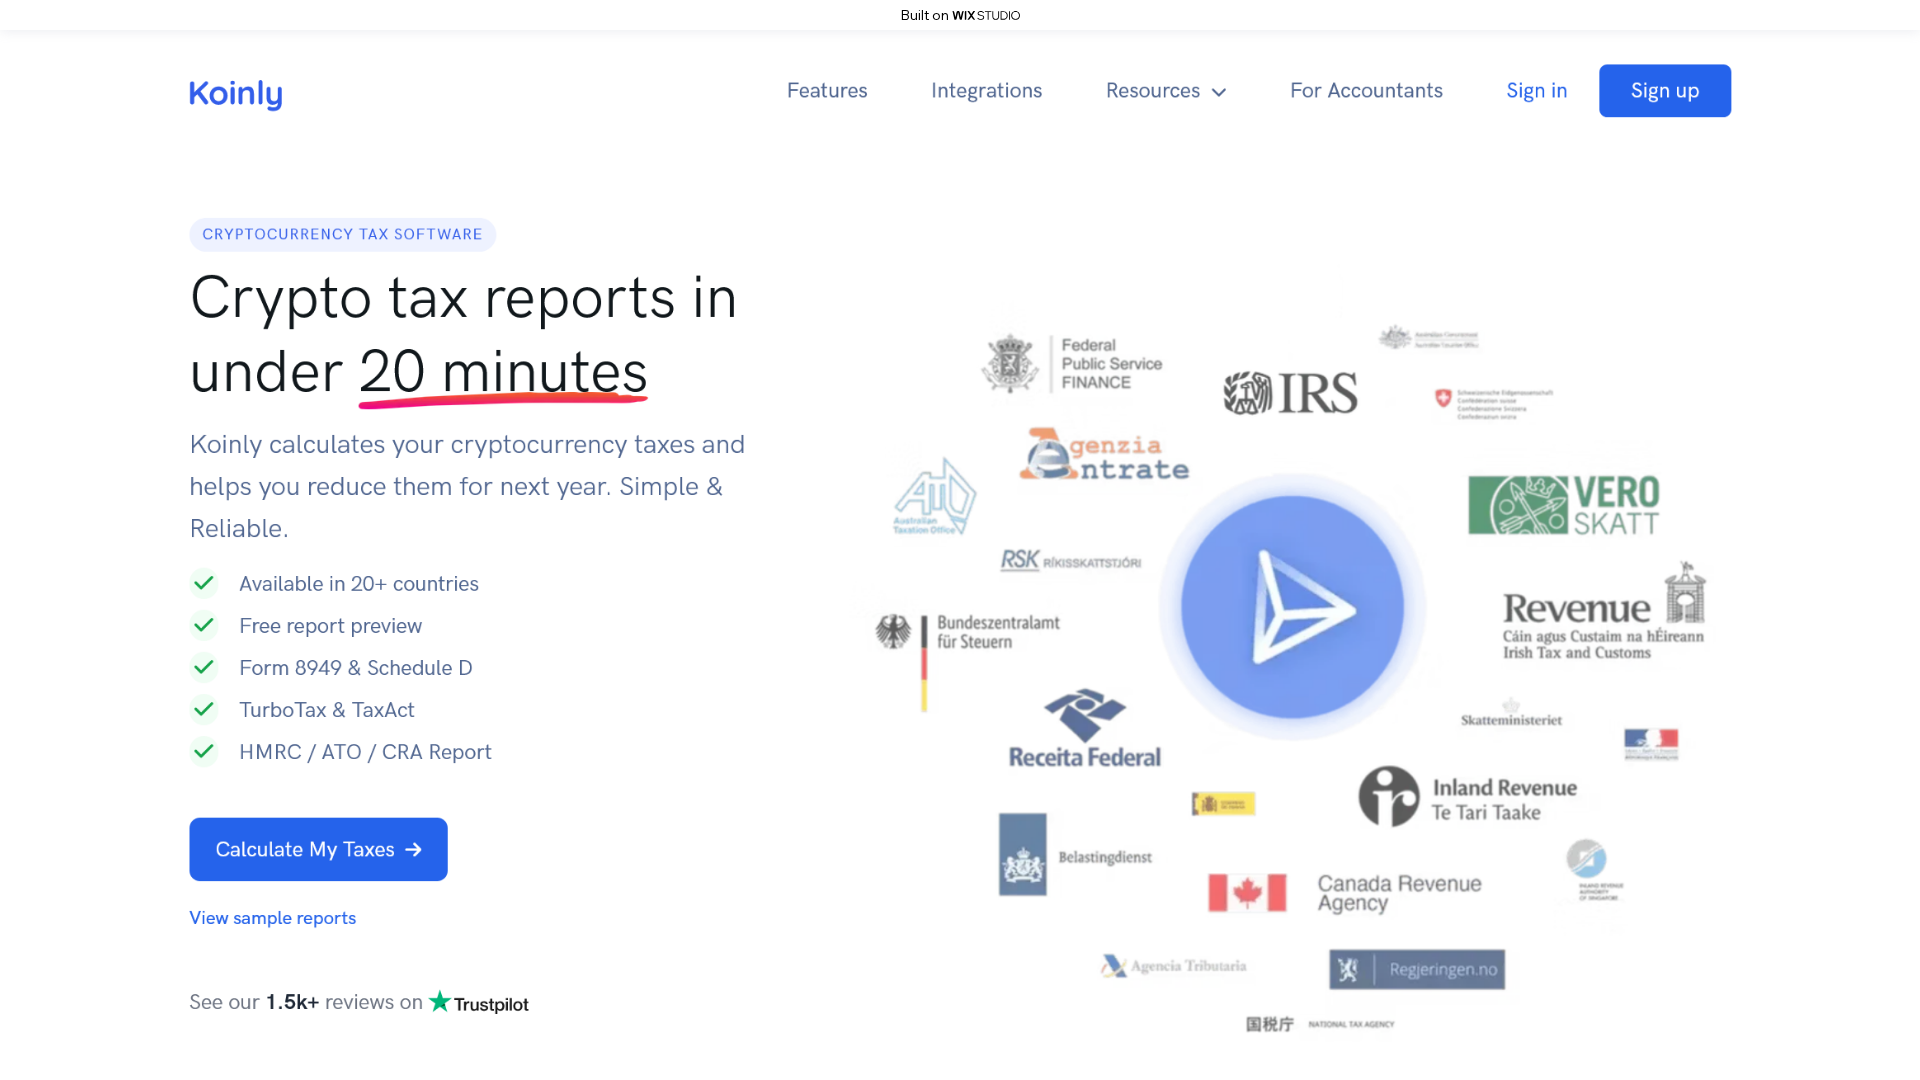This screenshot has height=1080, width=1920.
Task: Open the Features menu item
Action: point(827,91)
